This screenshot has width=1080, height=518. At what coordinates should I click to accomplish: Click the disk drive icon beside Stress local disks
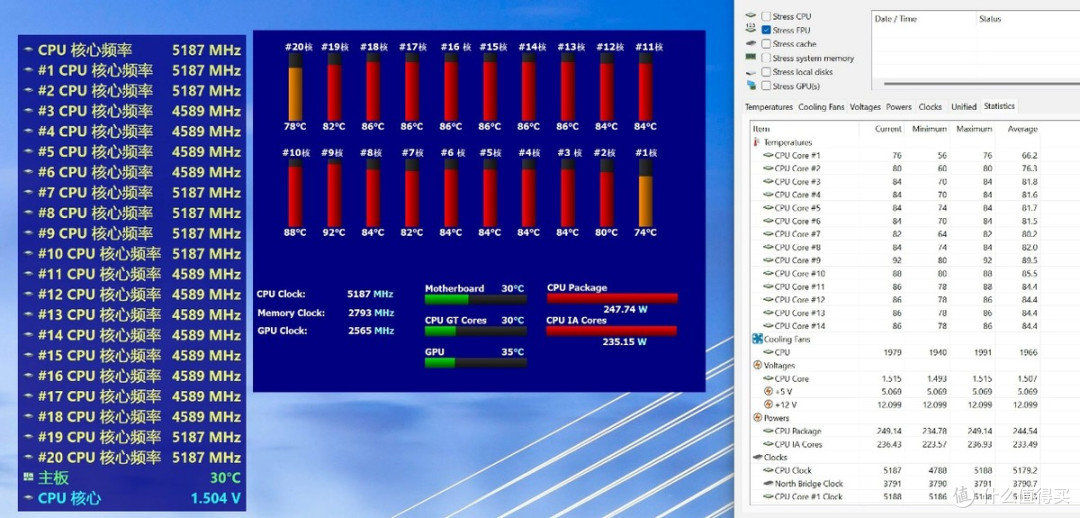[x=751, y=72]
